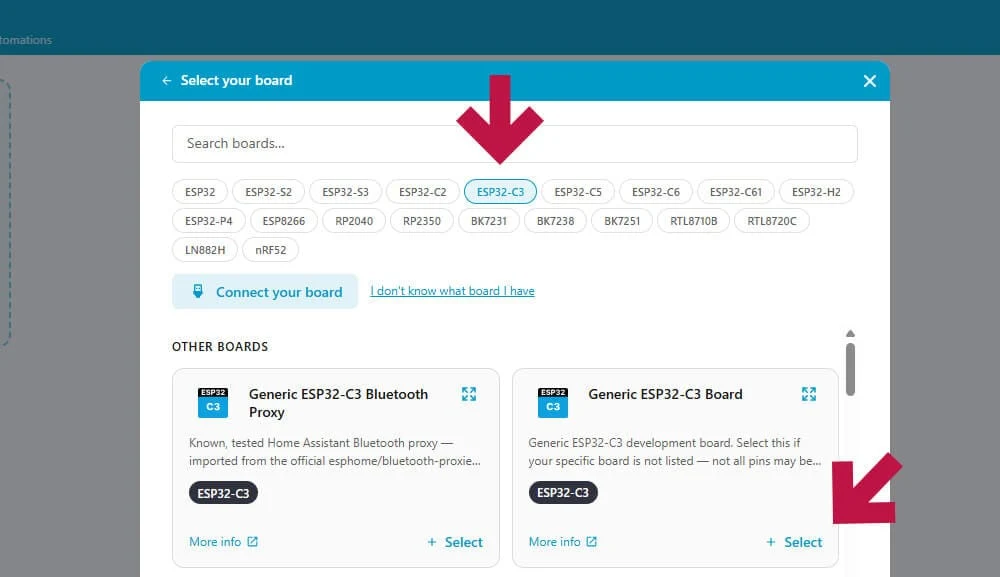Click the ESP32-C3 tag on Generic Board card
Image resolution: width=1000 pixels, height=577 pixels.
click(563, 493)
